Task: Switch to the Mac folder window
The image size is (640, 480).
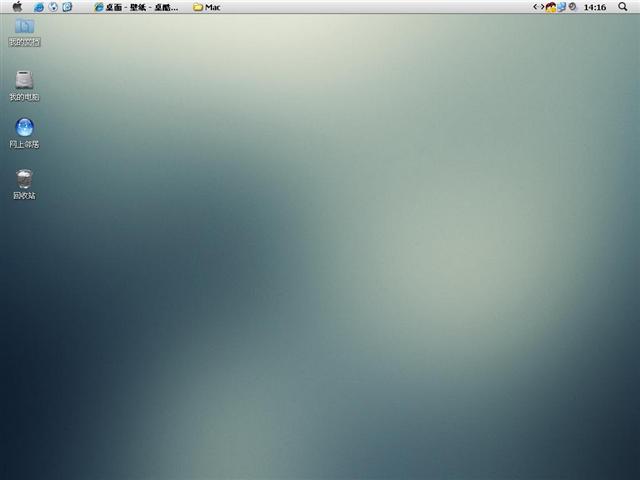Action: pyautogui.click(x=207, y=7)
